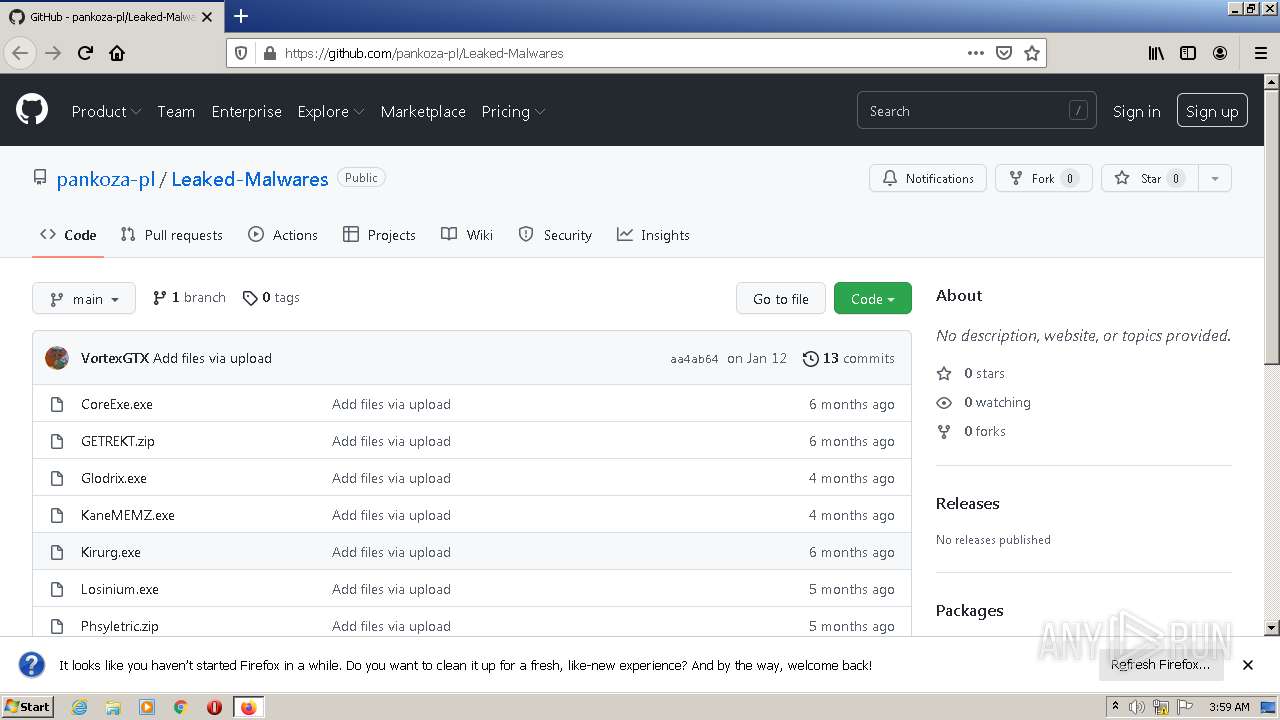
Task: Open the Leaked-Malwares repository link
Action: [x=250, y=179]
